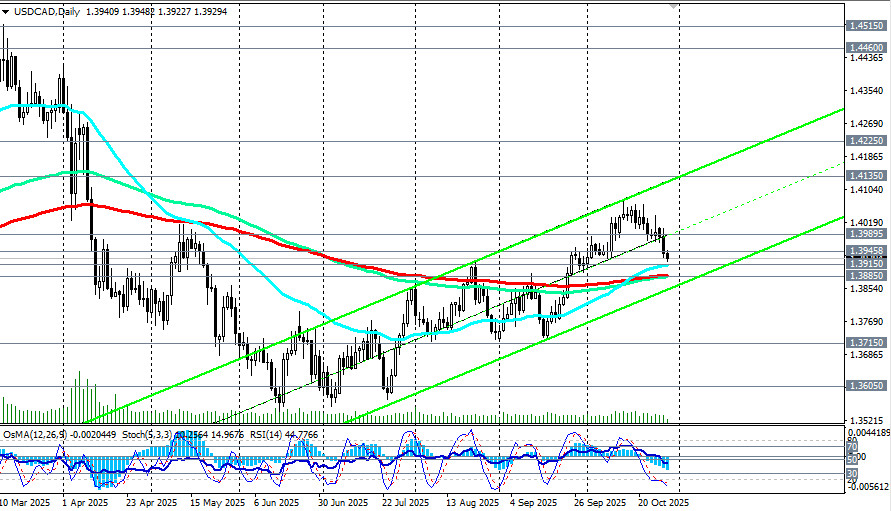Click the 13 Aug 2025 date label
Screen dimensions: 891x511
472,503
